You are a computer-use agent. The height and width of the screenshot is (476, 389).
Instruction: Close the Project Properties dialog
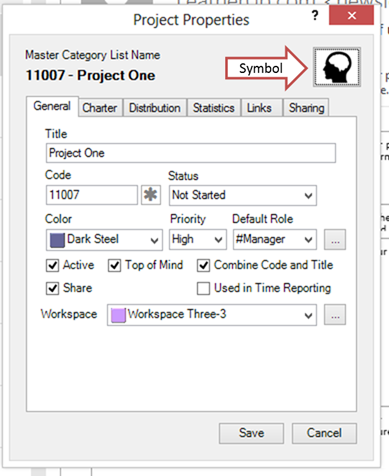[x=351, y=15]
